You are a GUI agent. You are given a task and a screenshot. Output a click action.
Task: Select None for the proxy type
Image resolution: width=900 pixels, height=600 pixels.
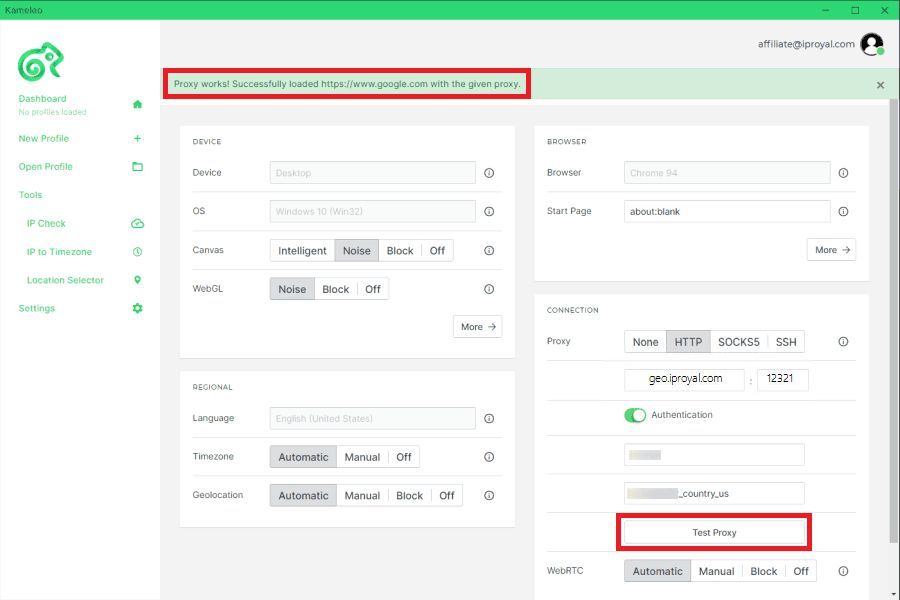click(645, 342)
